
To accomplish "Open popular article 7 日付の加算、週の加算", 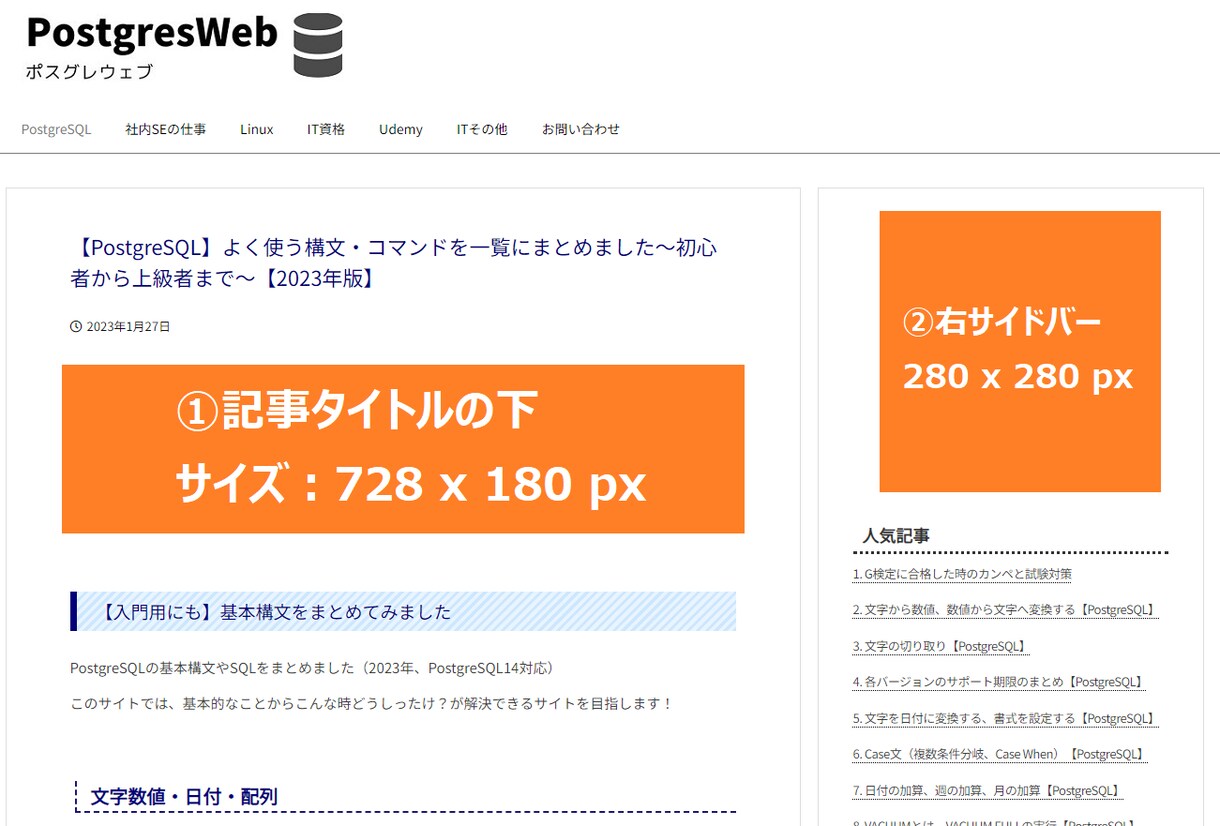I will pyautogui.click(x=988, y=790).
